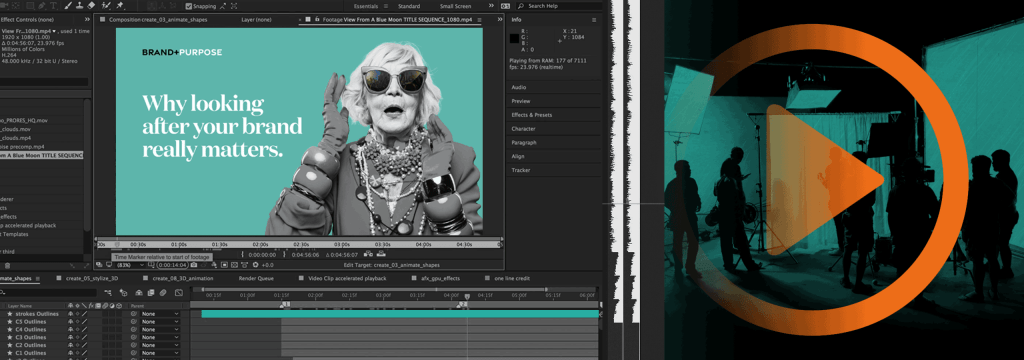
Task: Select the Eraser tool
Action: click(x=91, y=6)
